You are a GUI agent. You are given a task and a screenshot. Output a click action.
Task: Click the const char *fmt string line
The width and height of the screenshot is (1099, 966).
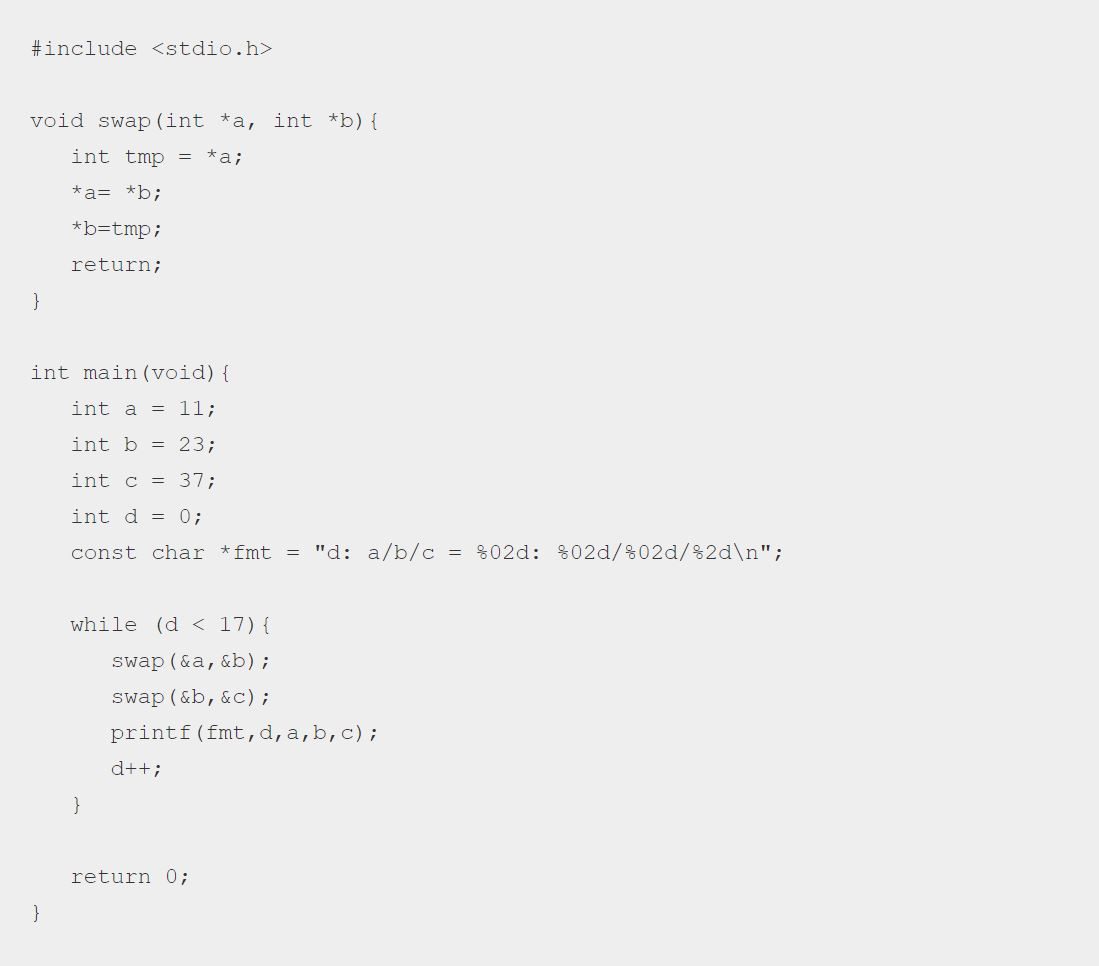[x=427, y=553]
